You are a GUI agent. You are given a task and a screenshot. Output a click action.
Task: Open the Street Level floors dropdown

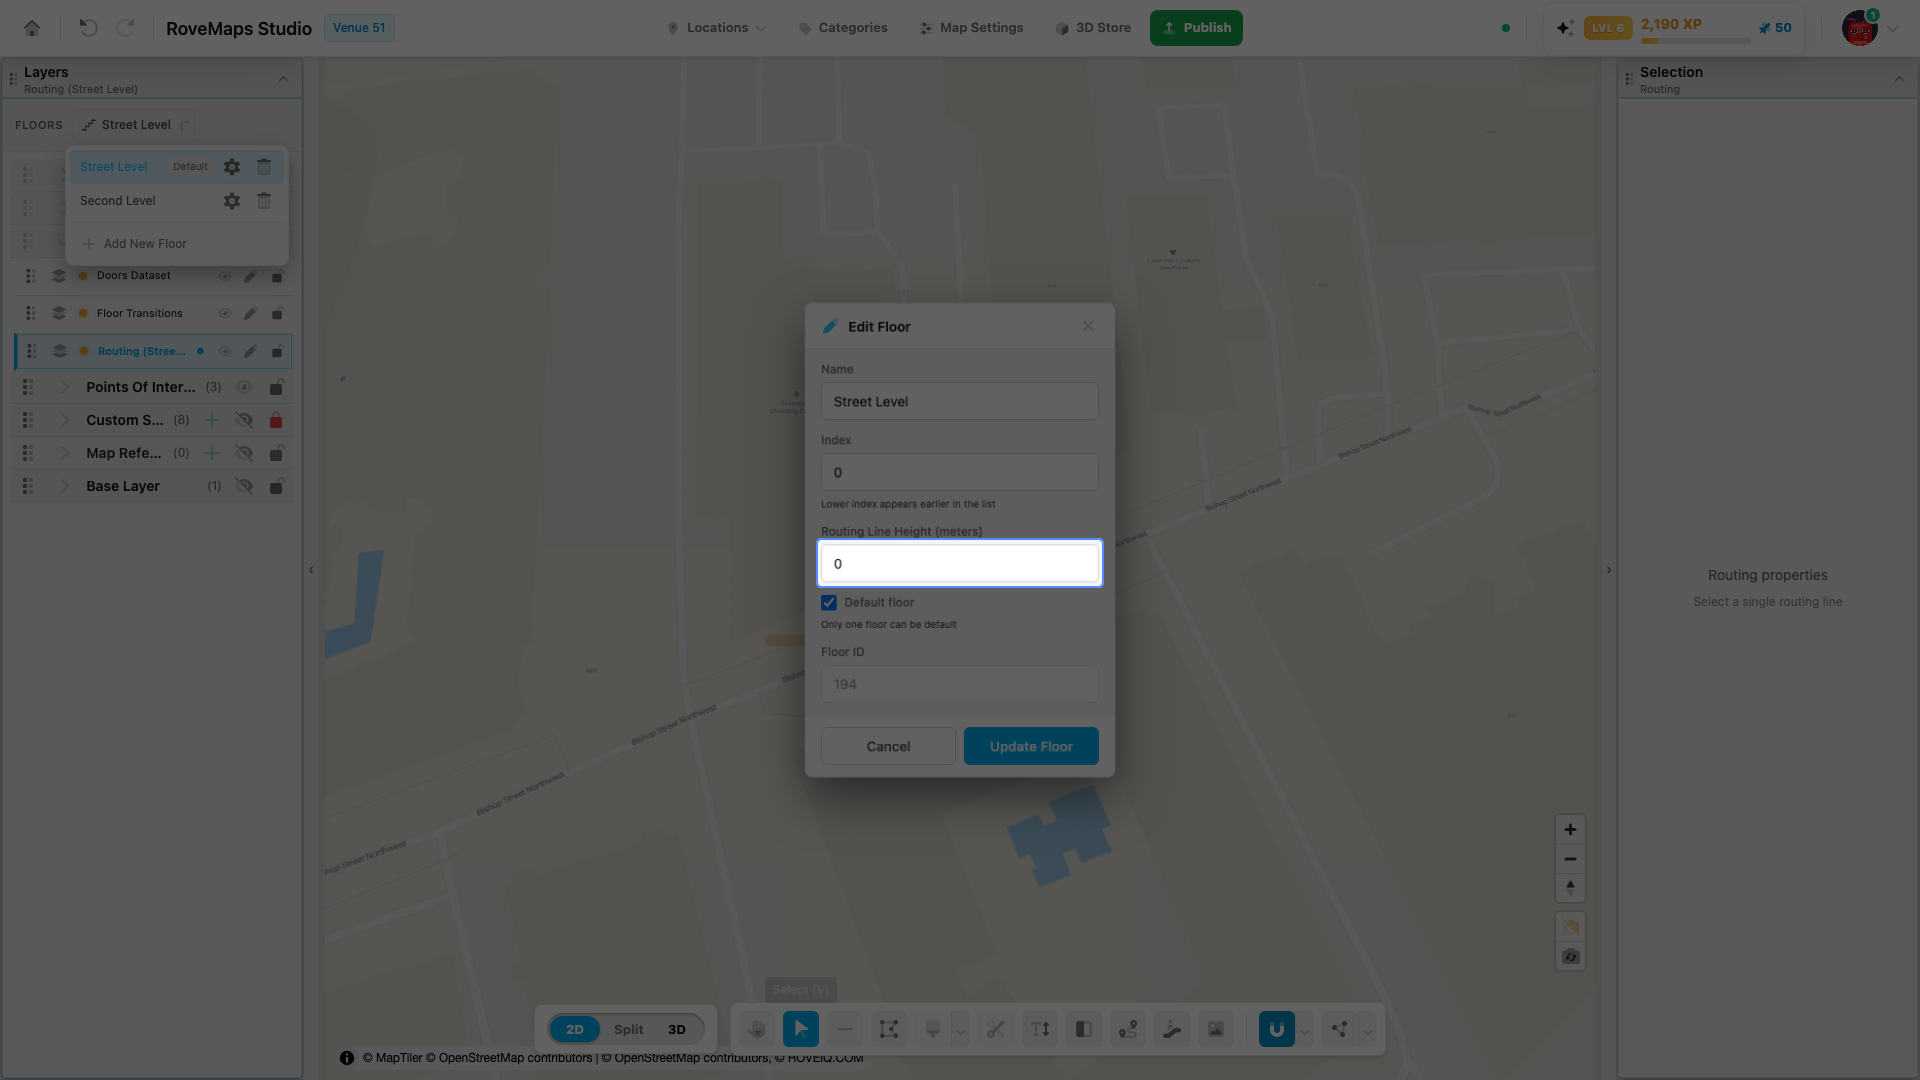click(136, 125)
